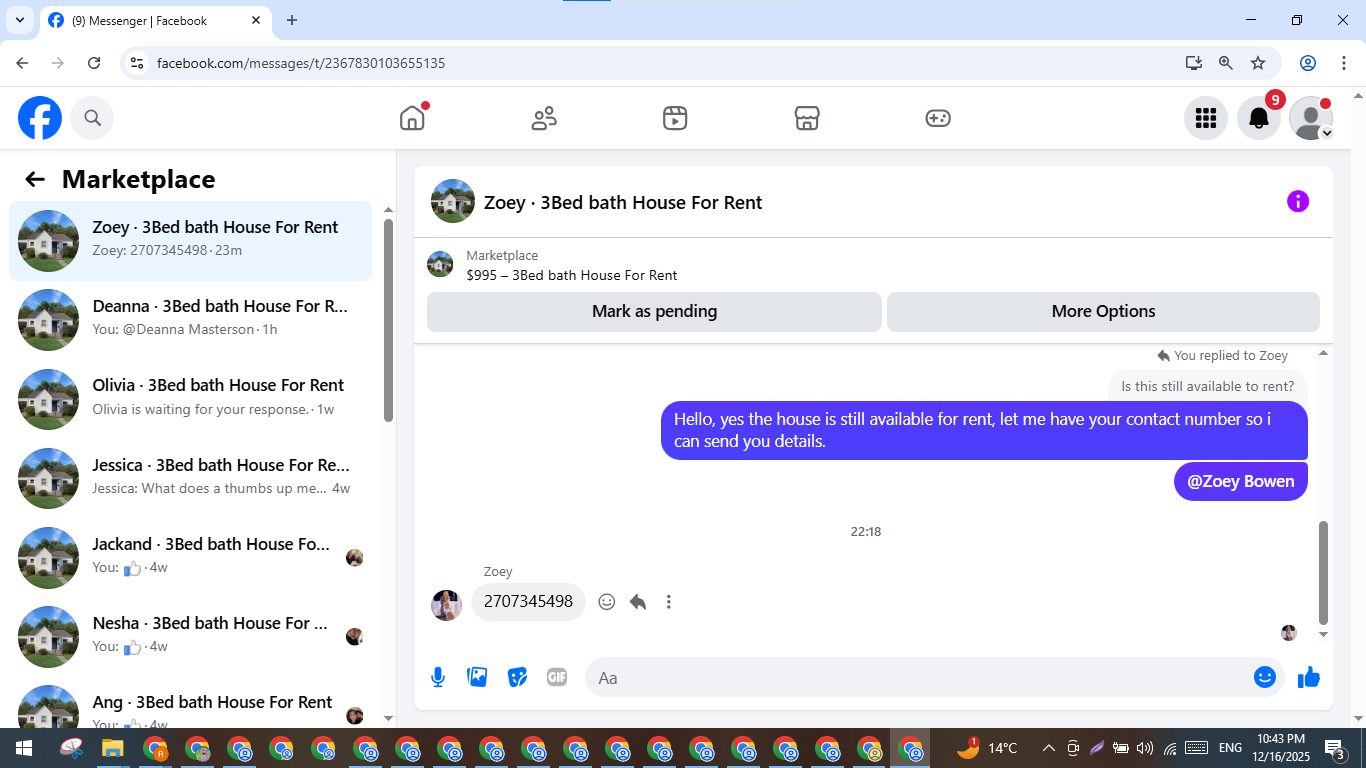The width and height of the screenshot is (1366, 768).
Task: Send a thumbs-up like
Action: coord(1309,677)
